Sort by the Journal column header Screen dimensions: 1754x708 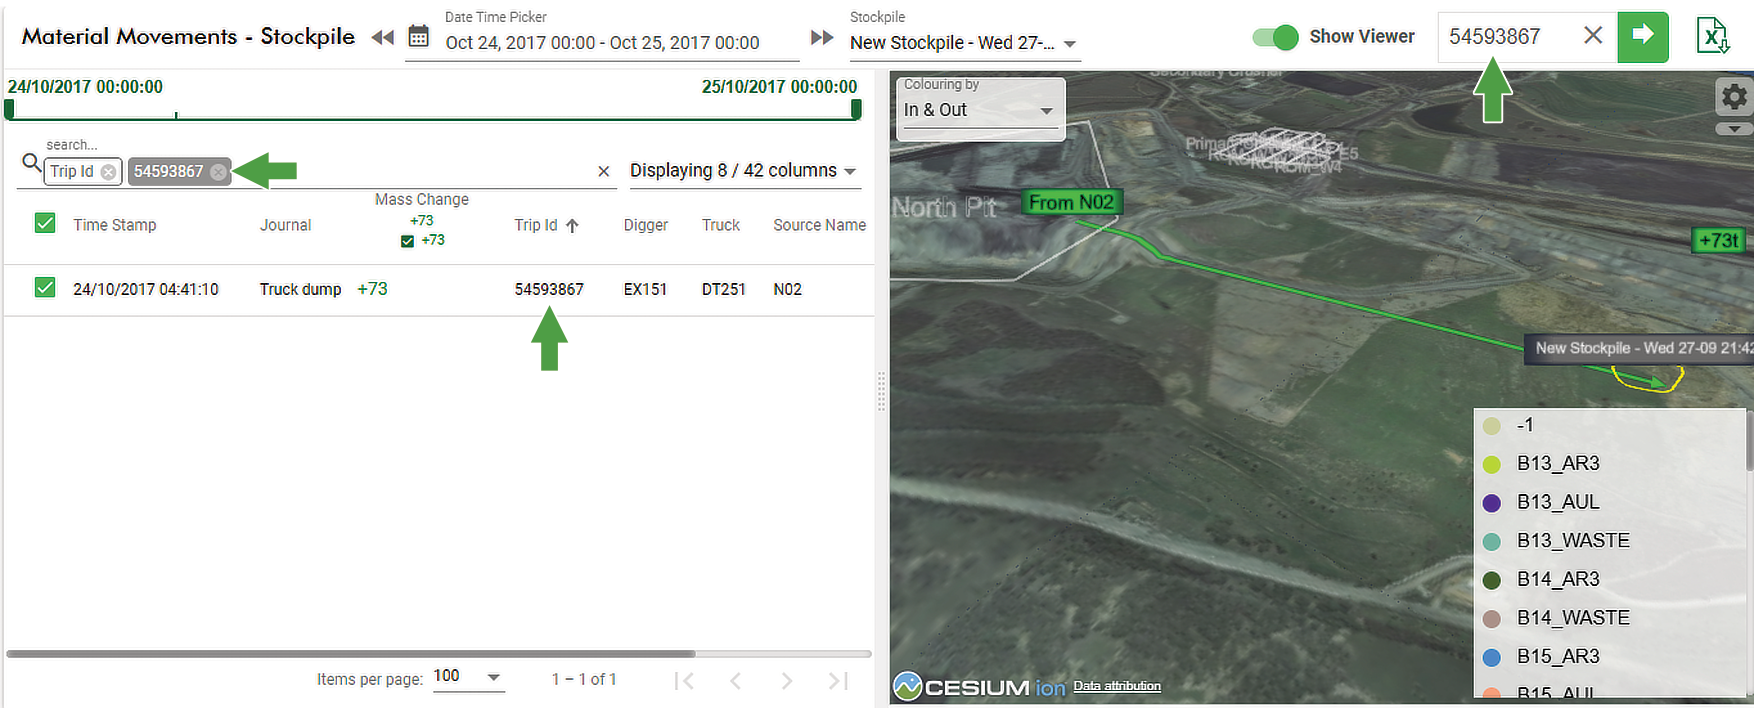point(286,225)
